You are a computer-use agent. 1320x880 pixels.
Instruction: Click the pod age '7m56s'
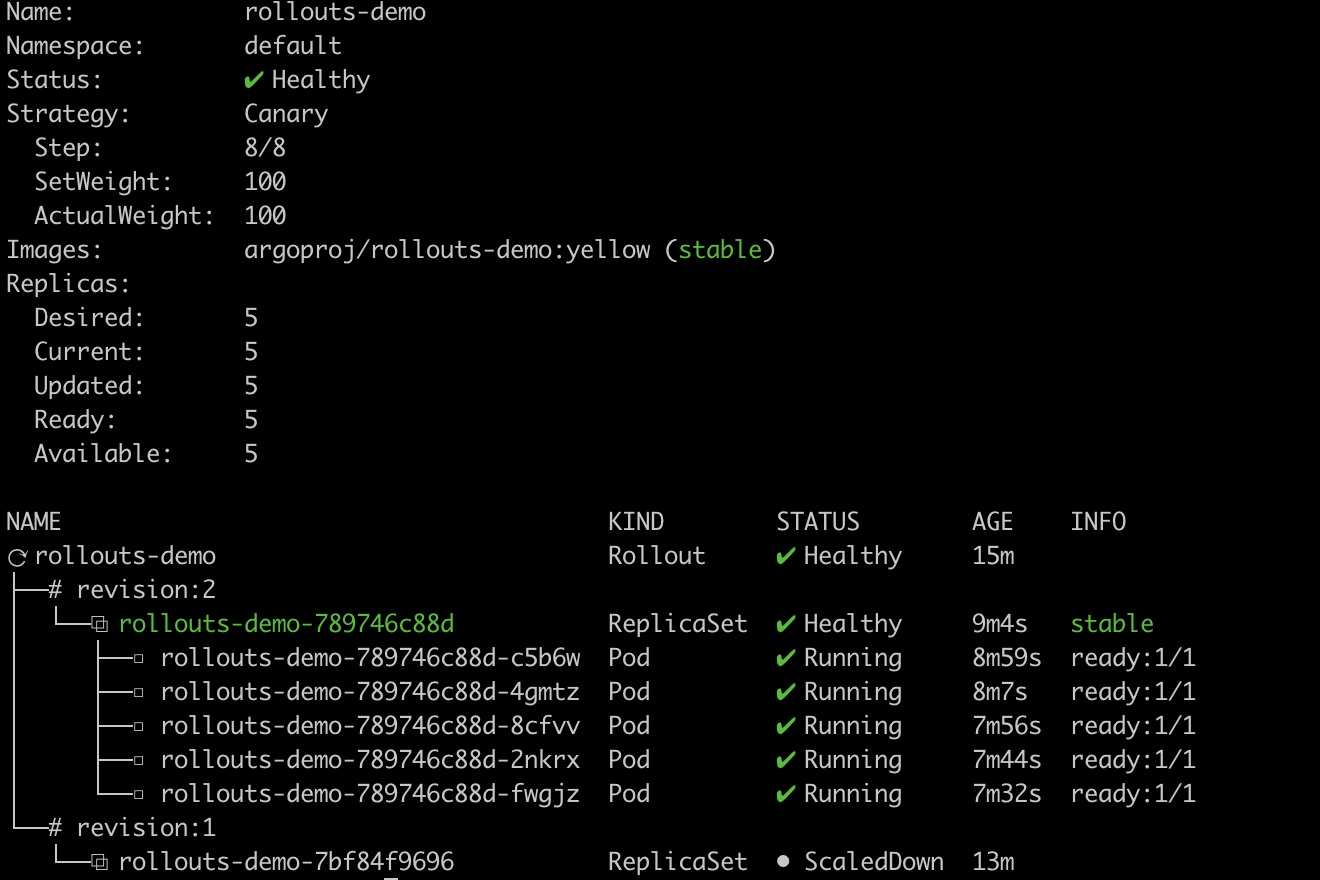click(1007, 726)
